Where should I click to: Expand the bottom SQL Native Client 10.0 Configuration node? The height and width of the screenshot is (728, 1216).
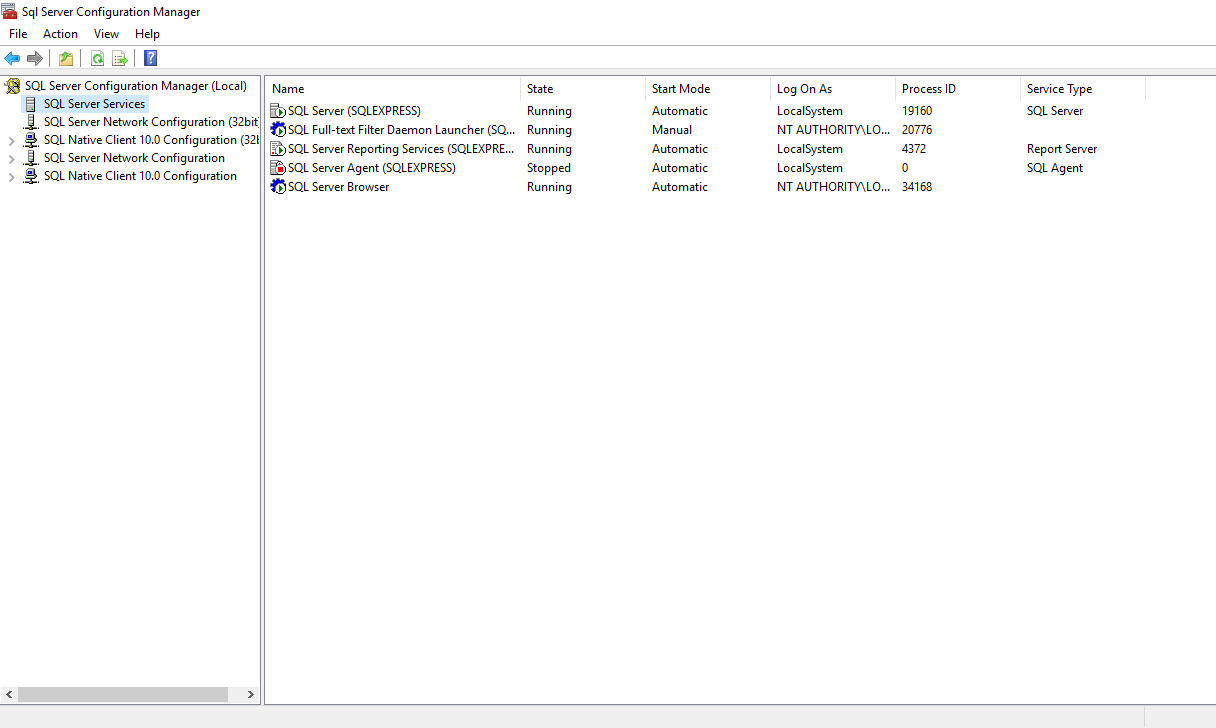coord(12,177)
